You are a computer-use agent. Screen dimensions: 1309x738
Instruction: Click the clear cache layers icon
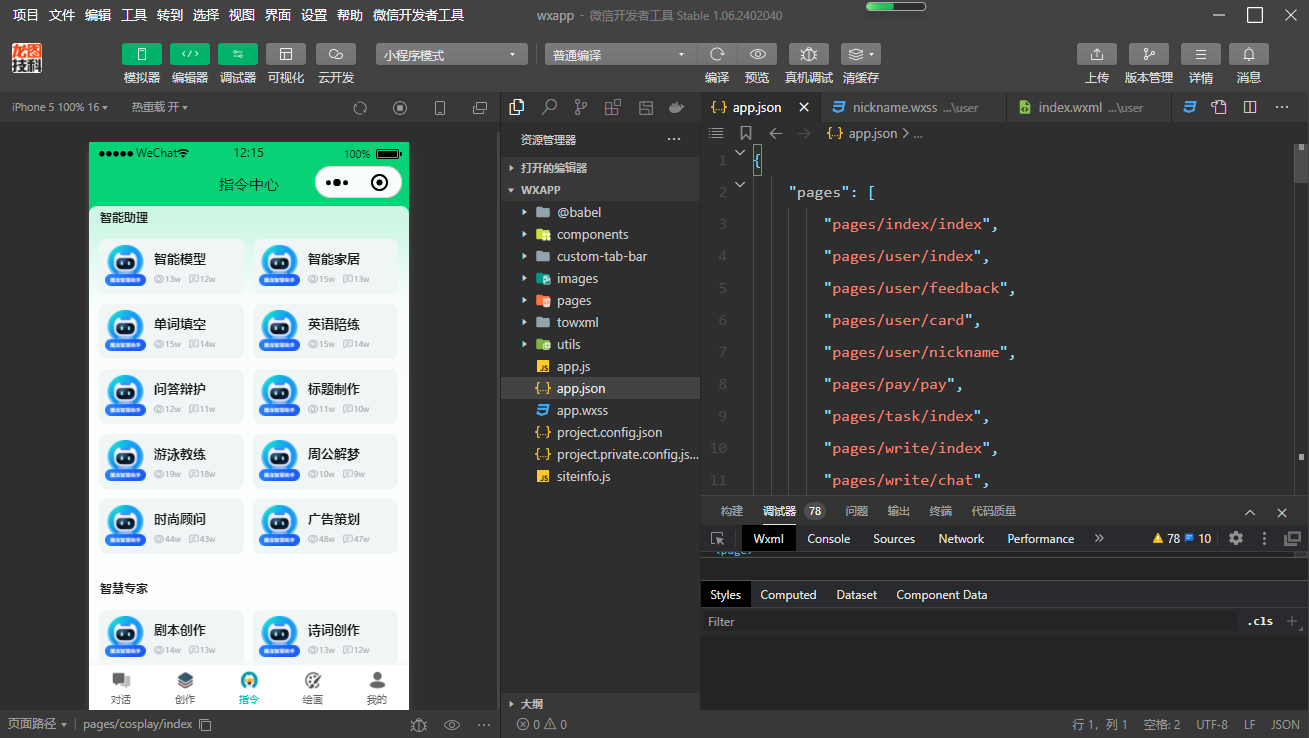(860, 54)
